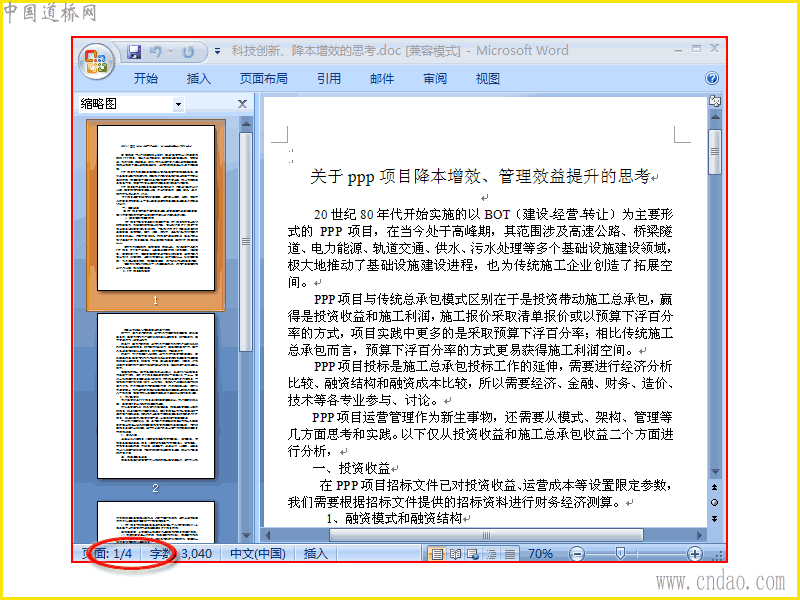Click the thumbnail pane vertical scrollbar thumb

[246, 242]
